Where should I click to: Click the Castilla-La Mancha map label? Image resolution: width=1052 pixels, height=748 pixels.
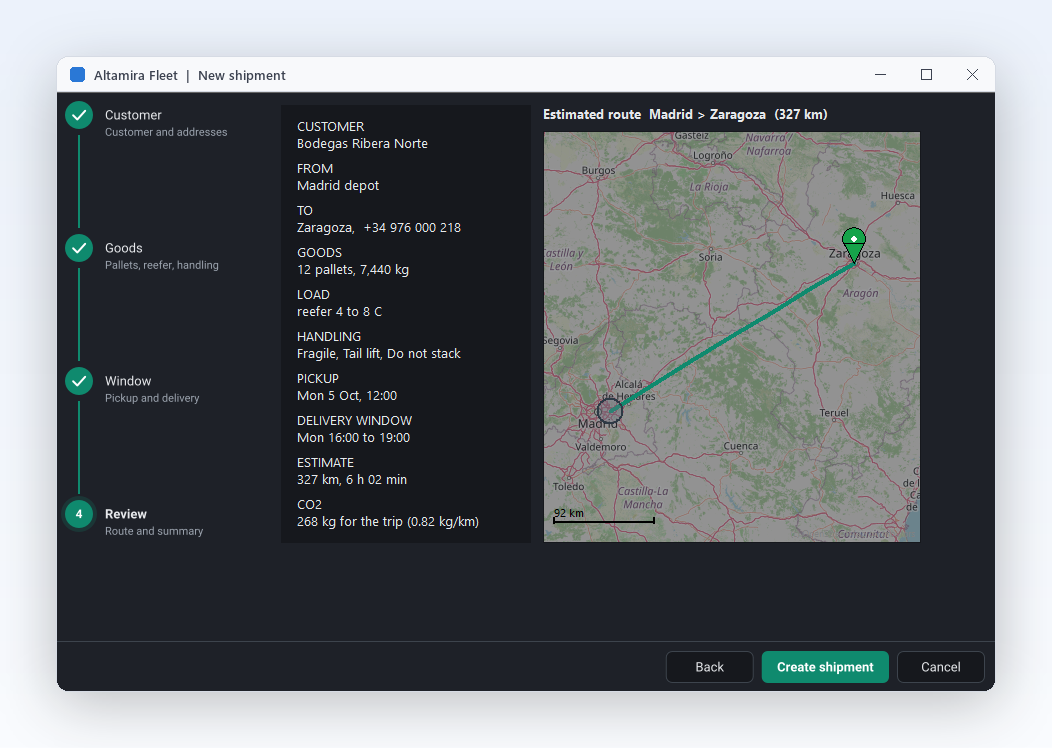[x=643, y=498]
